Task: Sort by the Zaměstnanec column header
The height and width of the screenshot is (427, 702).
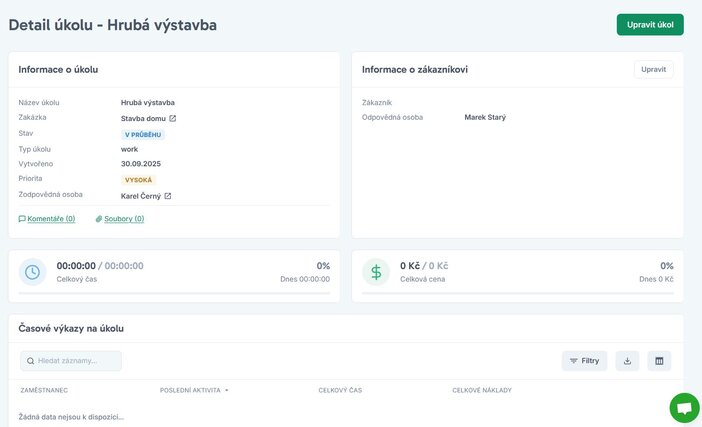Action: (x=44, y=390)
